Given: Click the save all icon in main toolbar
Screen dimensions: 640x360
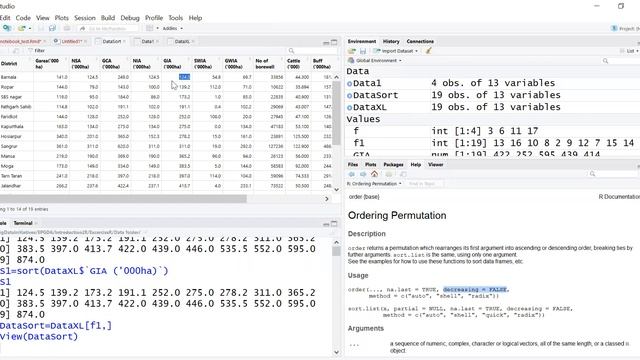Looking at the screenshot, I should click(x=52, y=28).
